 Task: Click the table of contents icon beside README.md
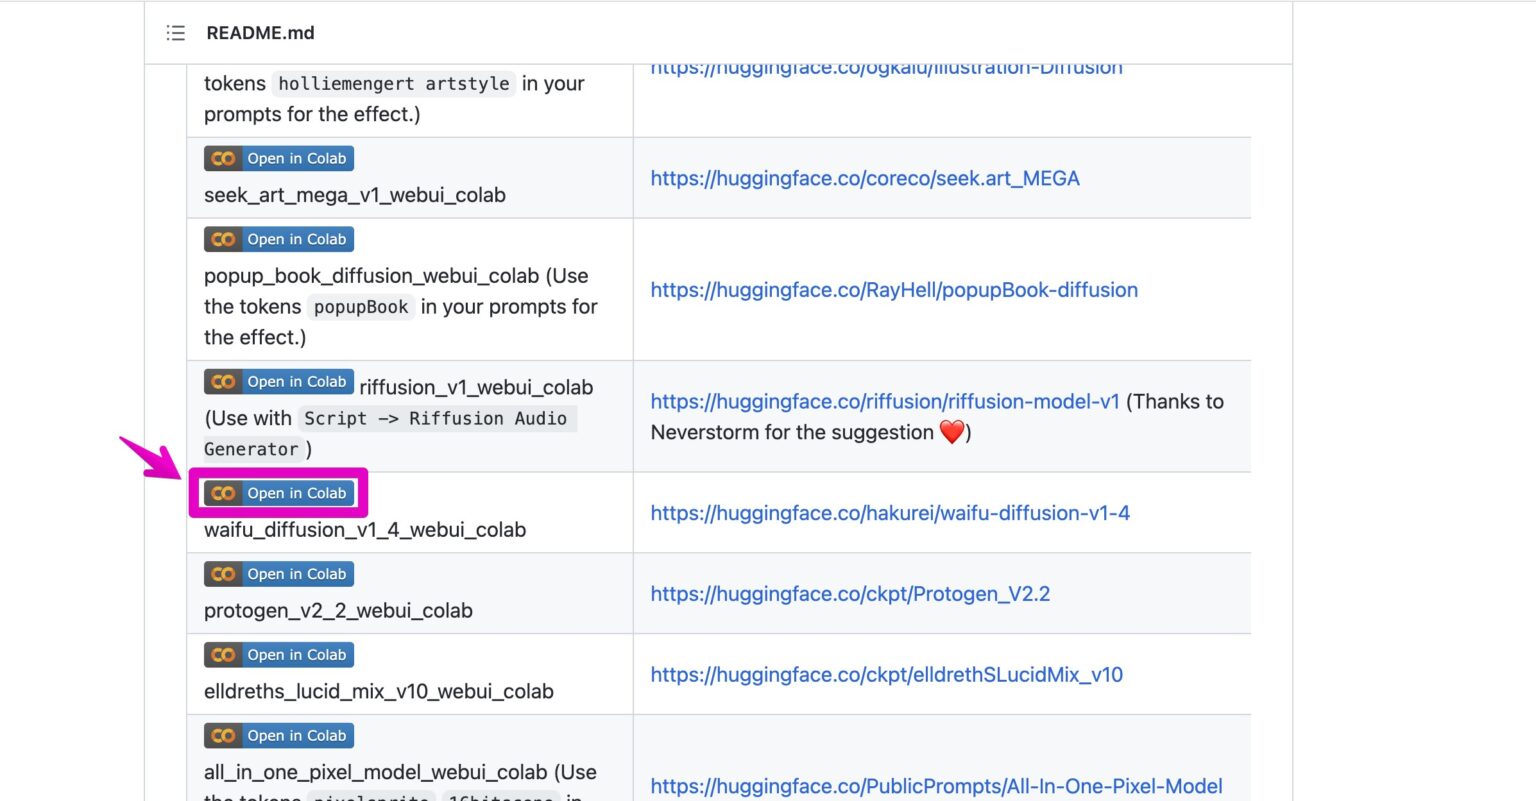[175, 33]
